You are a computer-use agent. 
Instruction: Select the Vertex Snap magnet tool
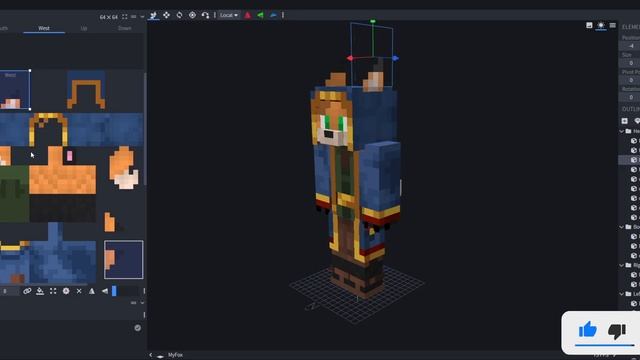coord(205,15)
